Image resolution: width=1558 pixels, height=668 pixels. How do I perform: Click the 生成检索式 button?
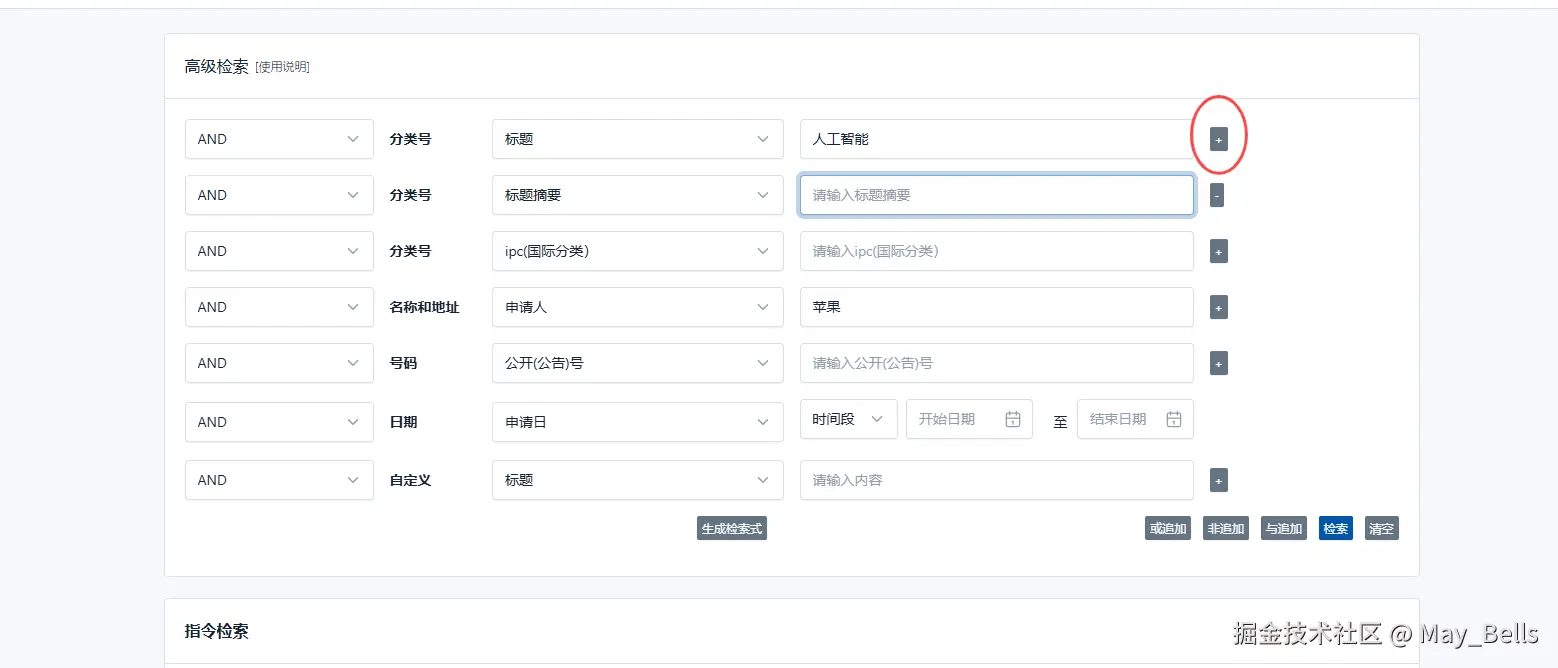pyautogui.click(x=732, y=529)
